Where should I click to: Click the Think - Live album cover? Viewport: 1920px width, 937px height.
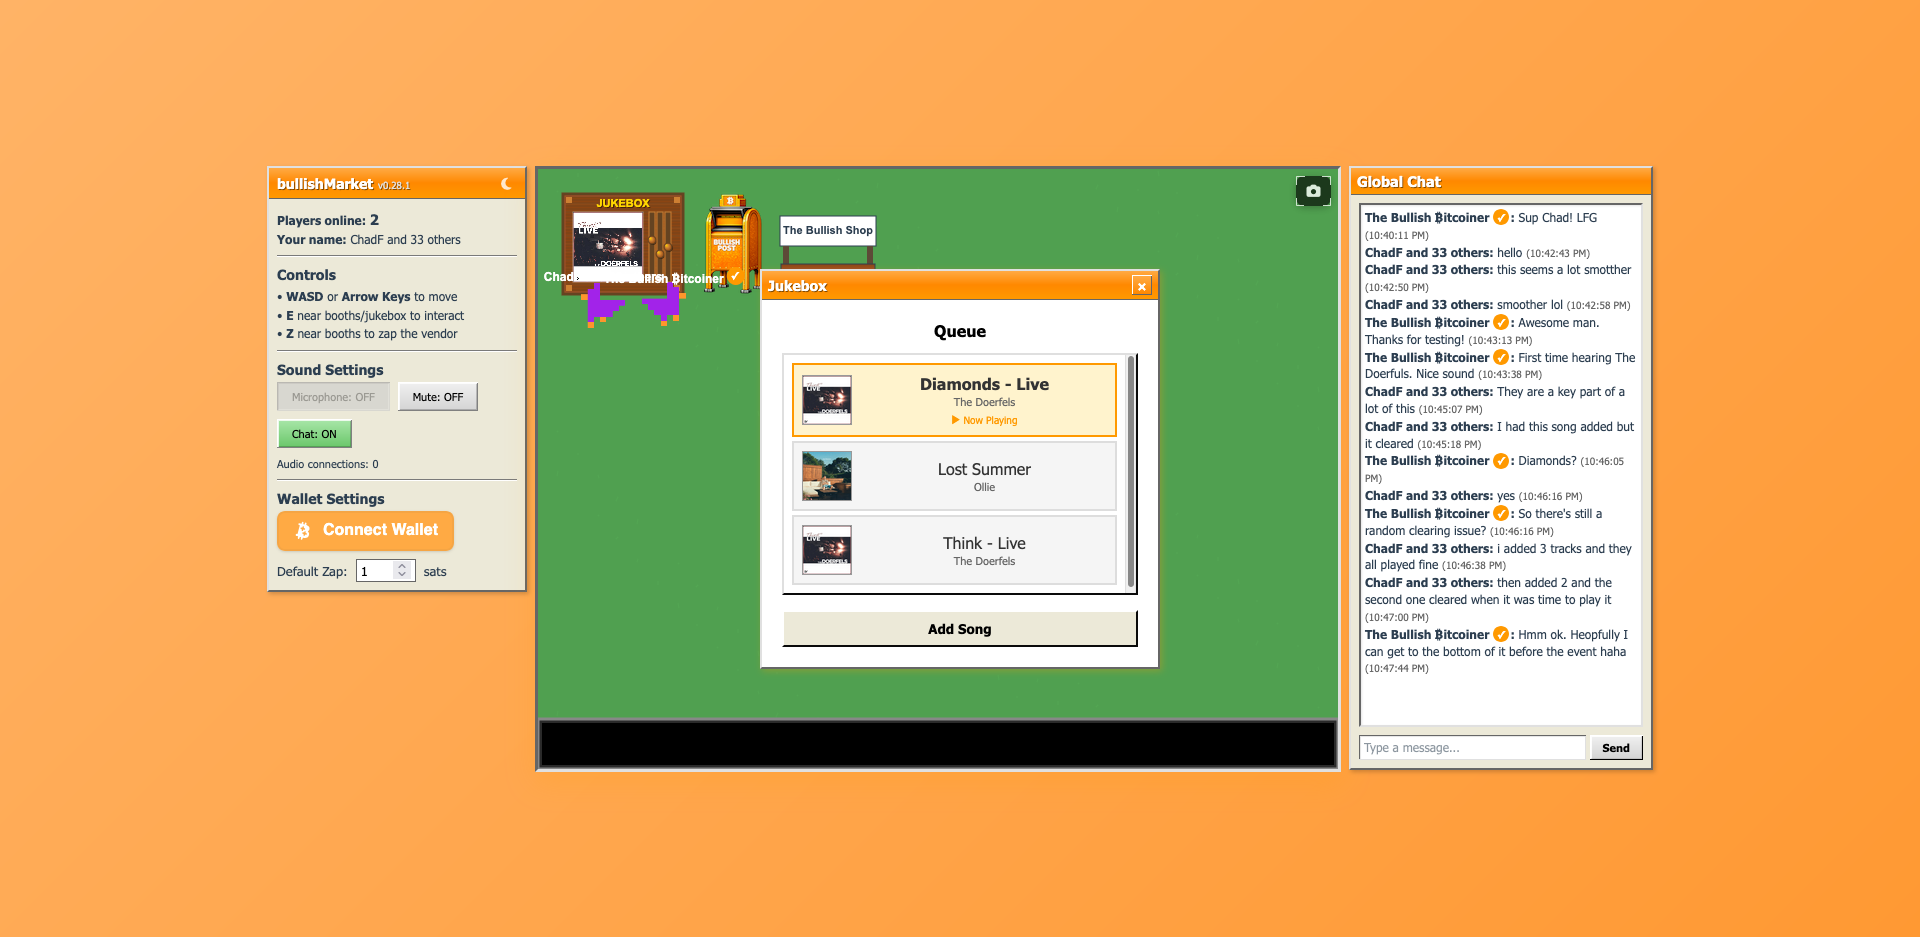[x=827, y=550]
